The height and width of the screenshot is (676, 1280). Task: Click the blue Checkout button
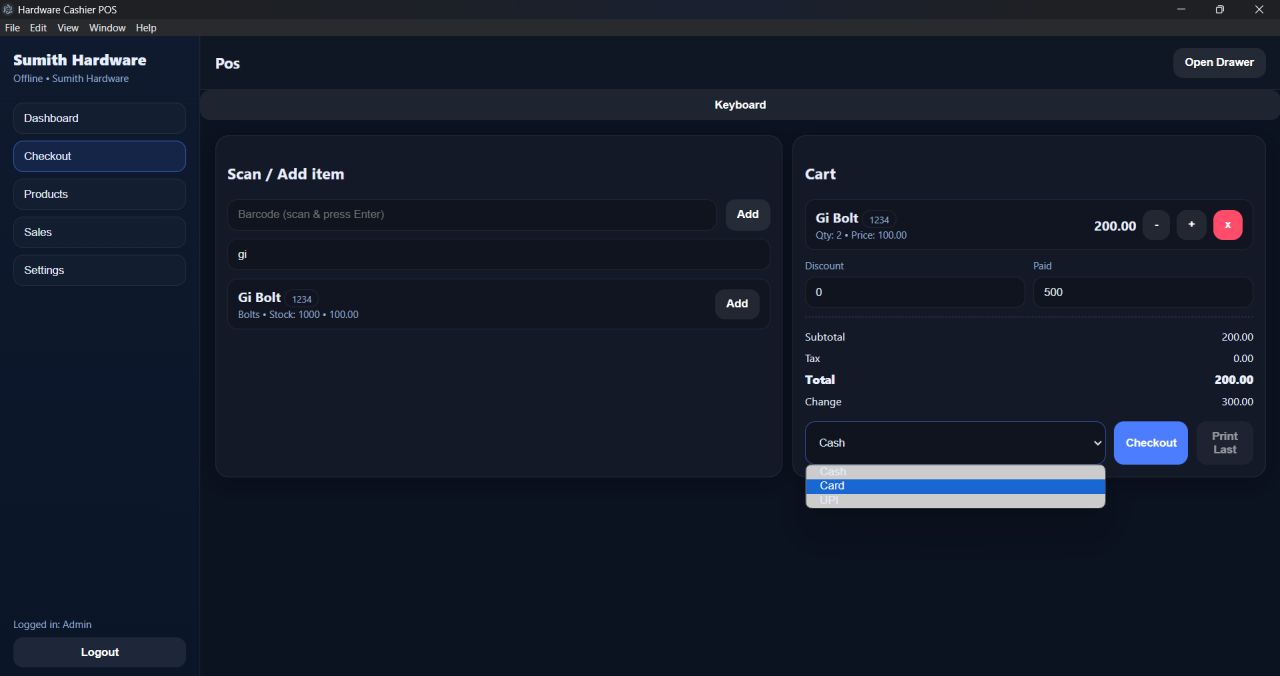(1151, 443)
